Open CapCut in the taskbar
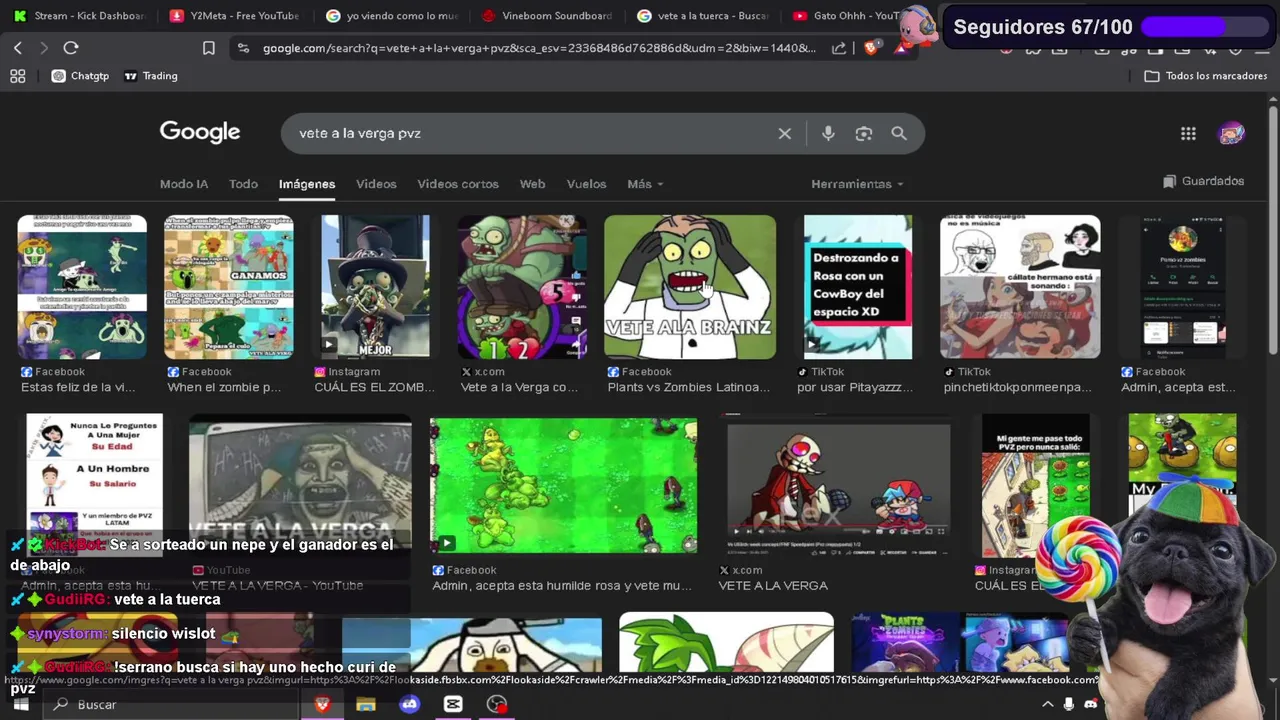The image size is (1280, 720). click(x=453, y=705)
